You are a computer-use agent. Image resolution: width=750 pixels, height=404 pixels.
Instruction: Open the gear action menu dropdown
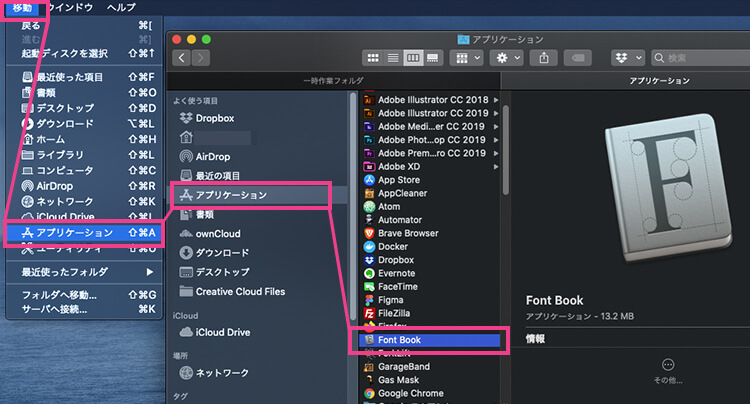click(x=507, y=58)
